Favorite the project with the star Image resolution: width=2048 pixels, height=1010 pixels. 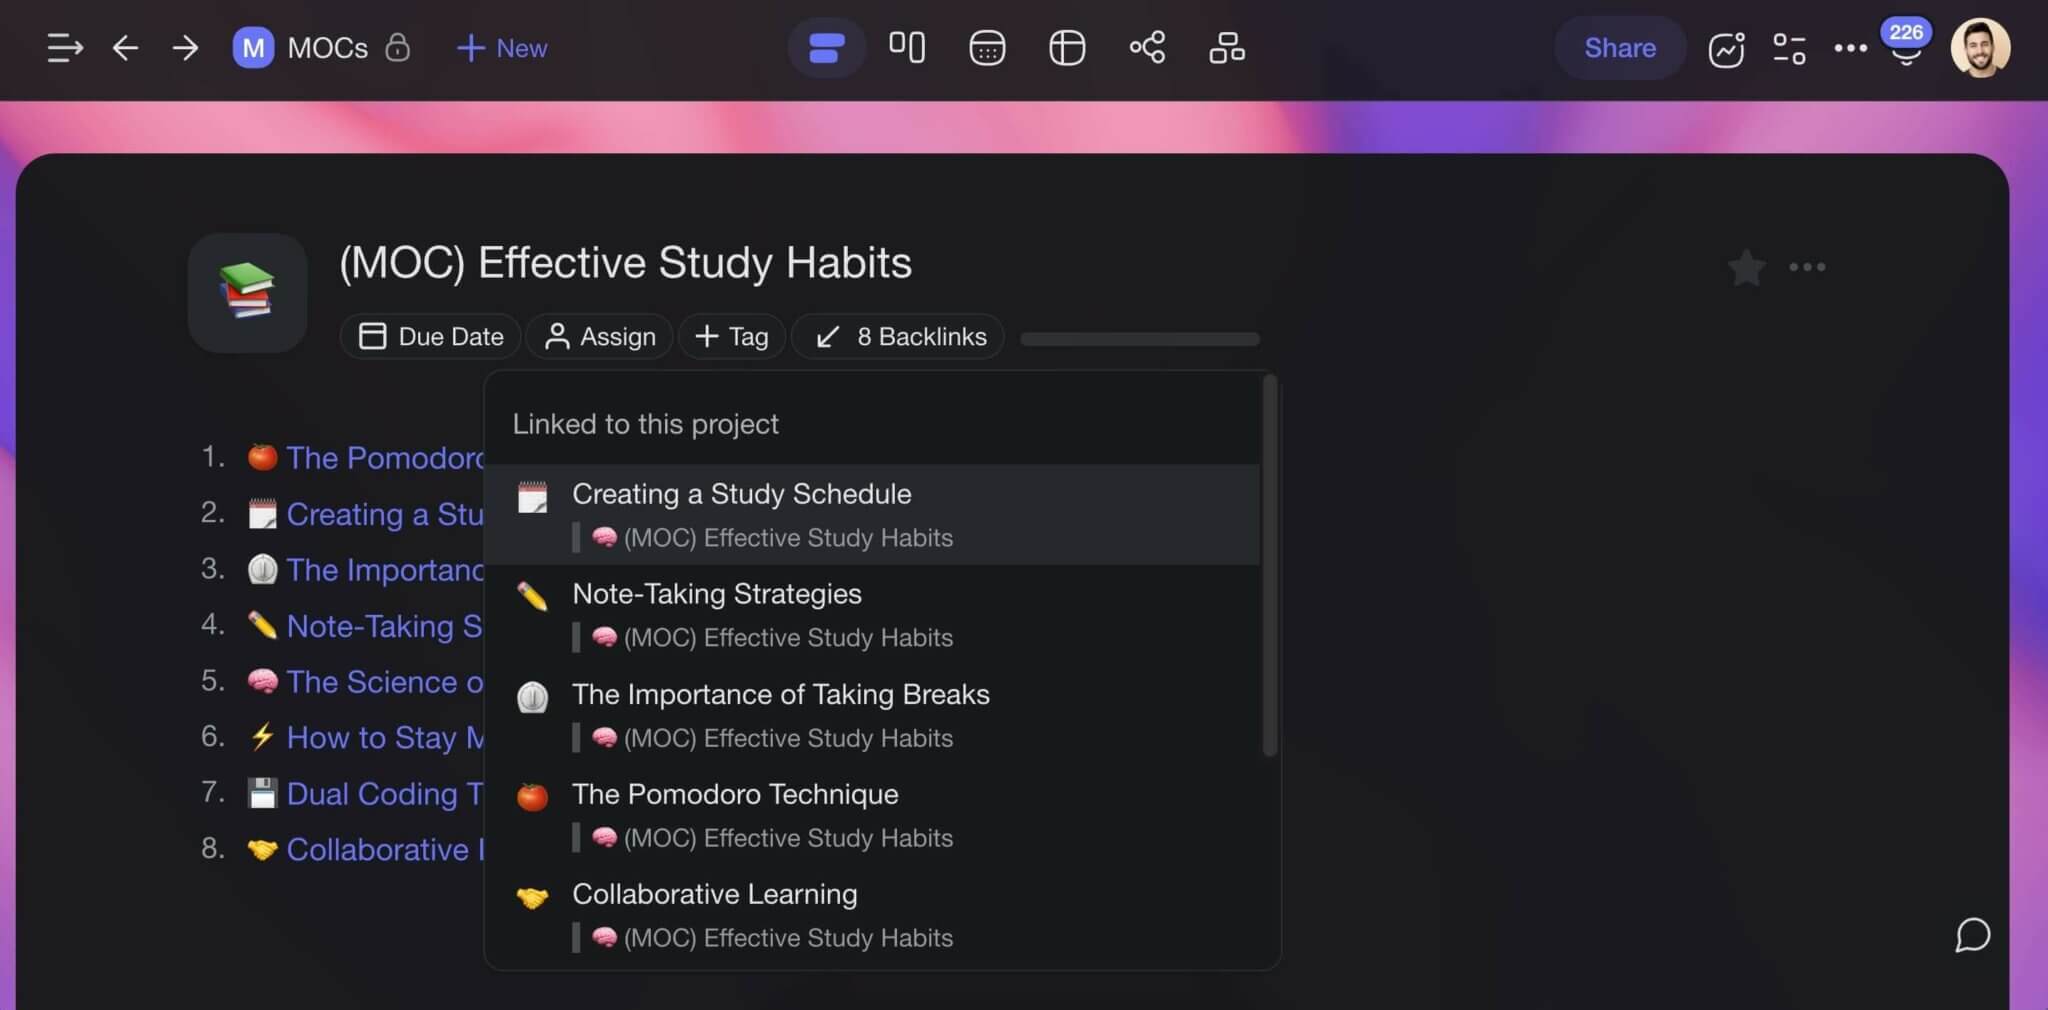[1746, 267]
